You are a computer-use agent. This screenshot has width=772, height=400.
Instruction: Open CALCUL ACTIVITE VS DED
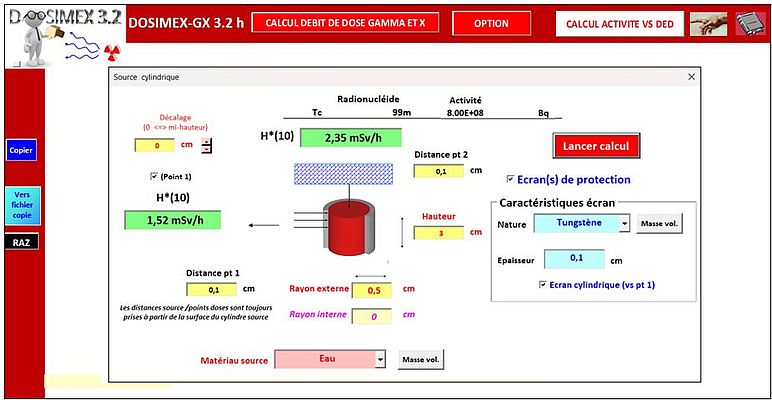coord(616,23)
